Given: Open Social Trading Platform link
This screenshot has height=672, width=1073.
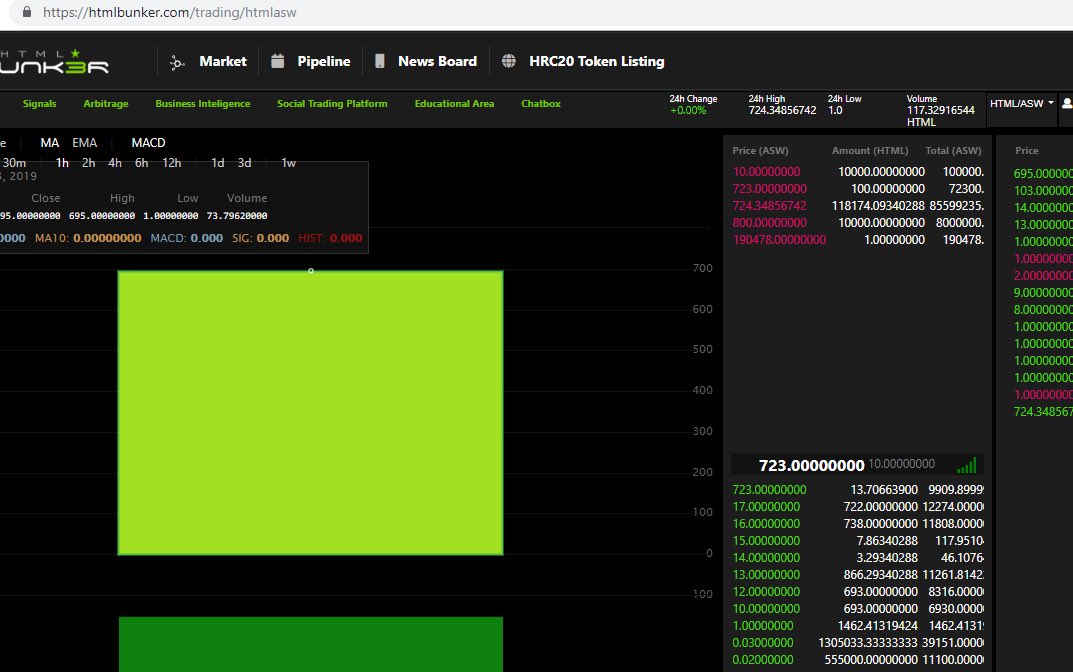Looking at the screenshot, I should click(332, 103).
